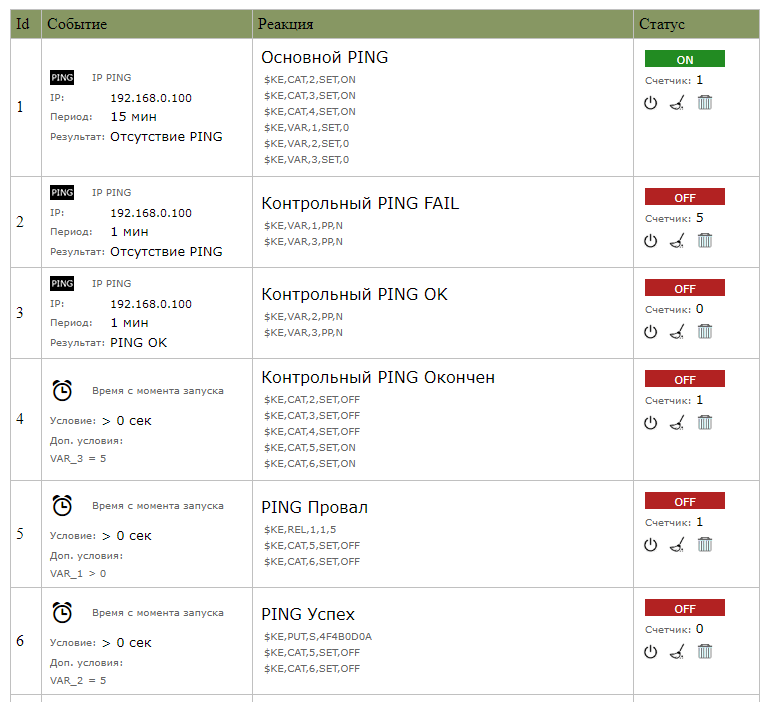Select the Контрольный PING Окончен title
771x702 pixels.
click(377, 377)
